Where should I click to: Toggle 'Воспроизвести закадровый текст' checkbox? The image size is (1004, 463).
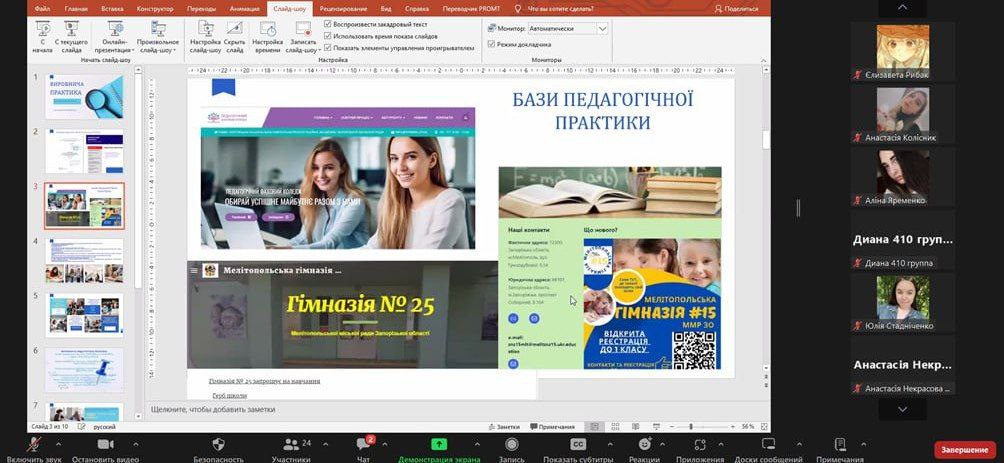tap(328, 23)
